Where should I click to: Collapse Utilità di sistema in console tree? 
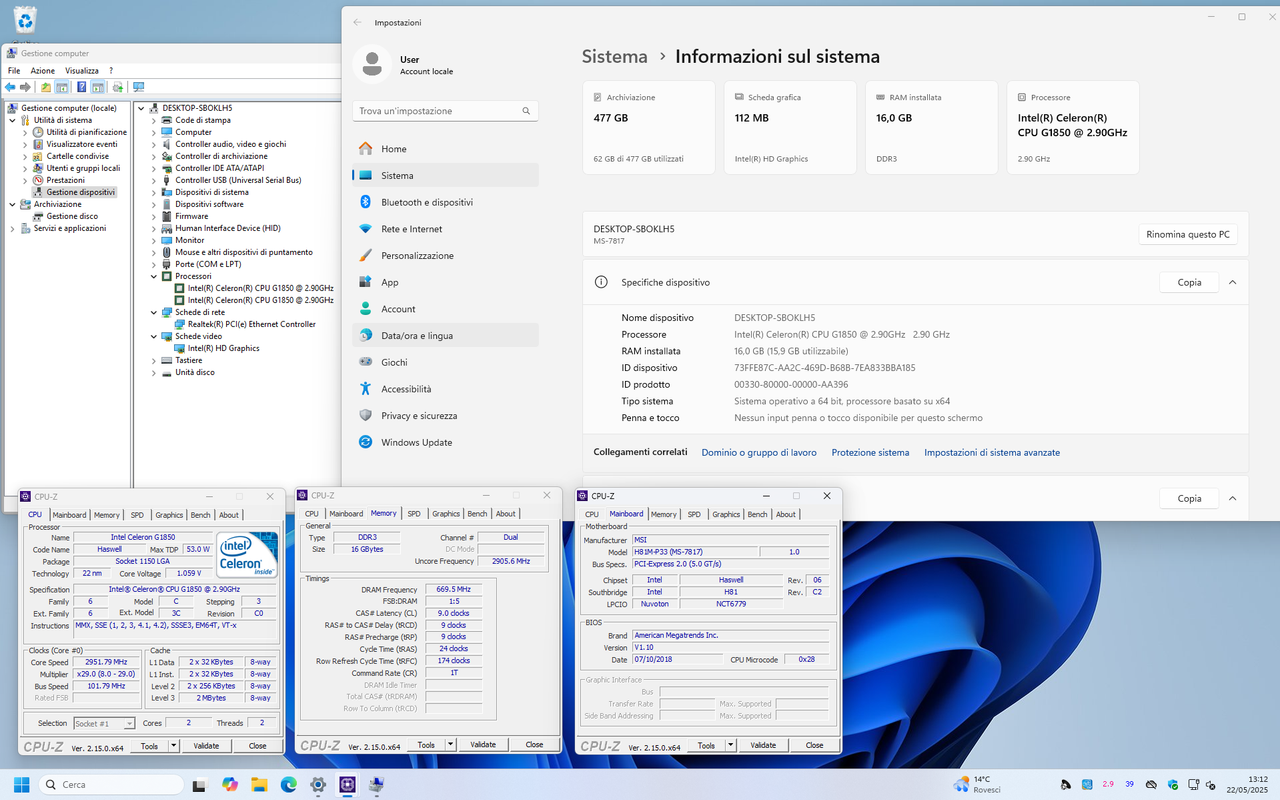12,120
